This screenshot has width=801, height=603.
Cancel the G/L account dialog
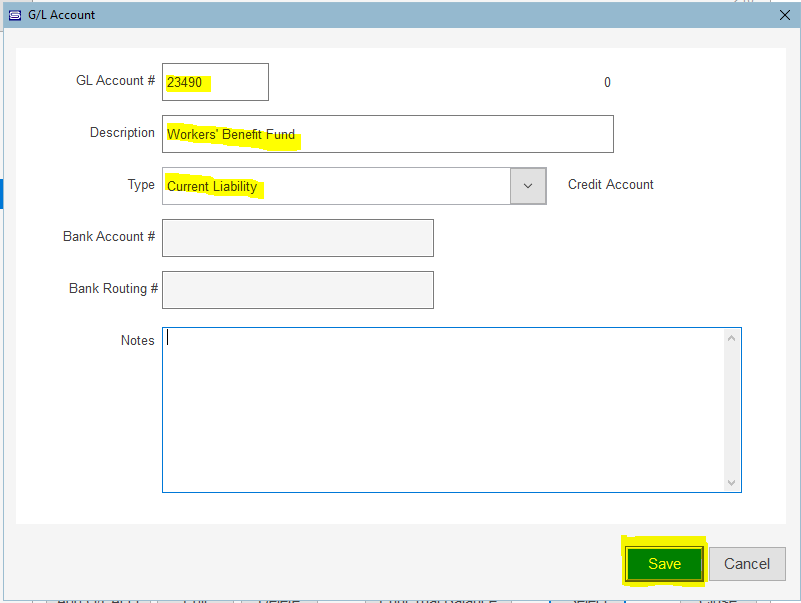click(747, 564)
